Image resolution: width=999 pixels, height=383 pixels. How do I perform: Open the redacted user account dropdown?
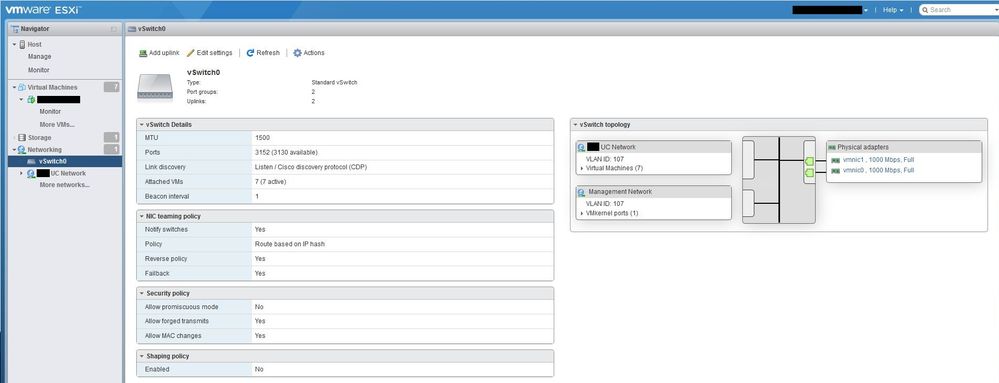830,10
